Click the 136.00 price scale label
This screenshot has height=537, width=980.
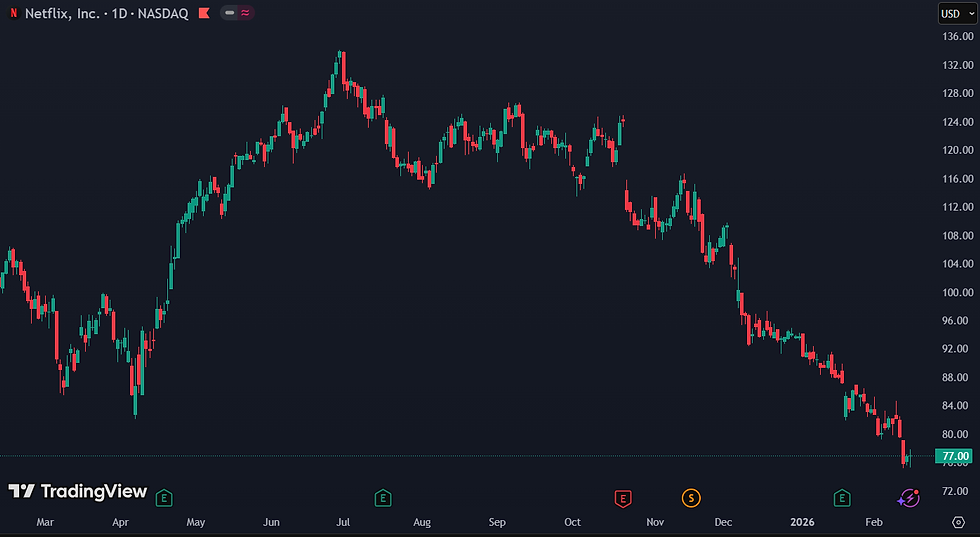click(x=958, y=36)
